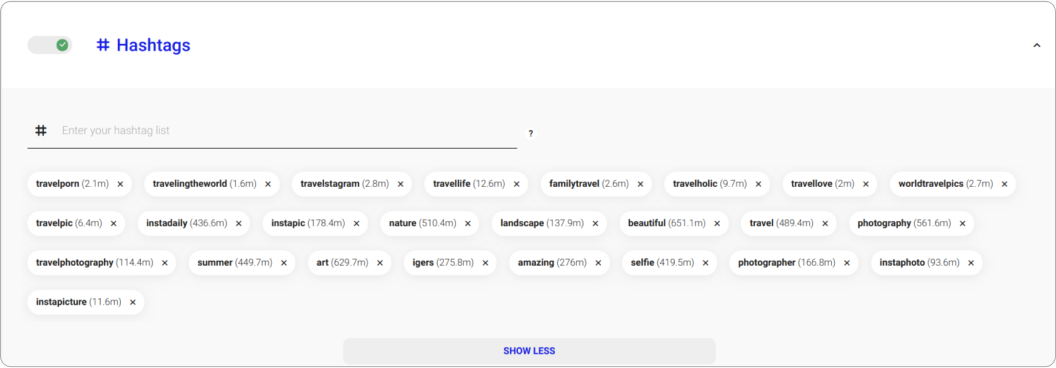Remove the worldtravelpics hashtag
The width and height of the screenshot is (1056, 368).
click(1004, 184)
